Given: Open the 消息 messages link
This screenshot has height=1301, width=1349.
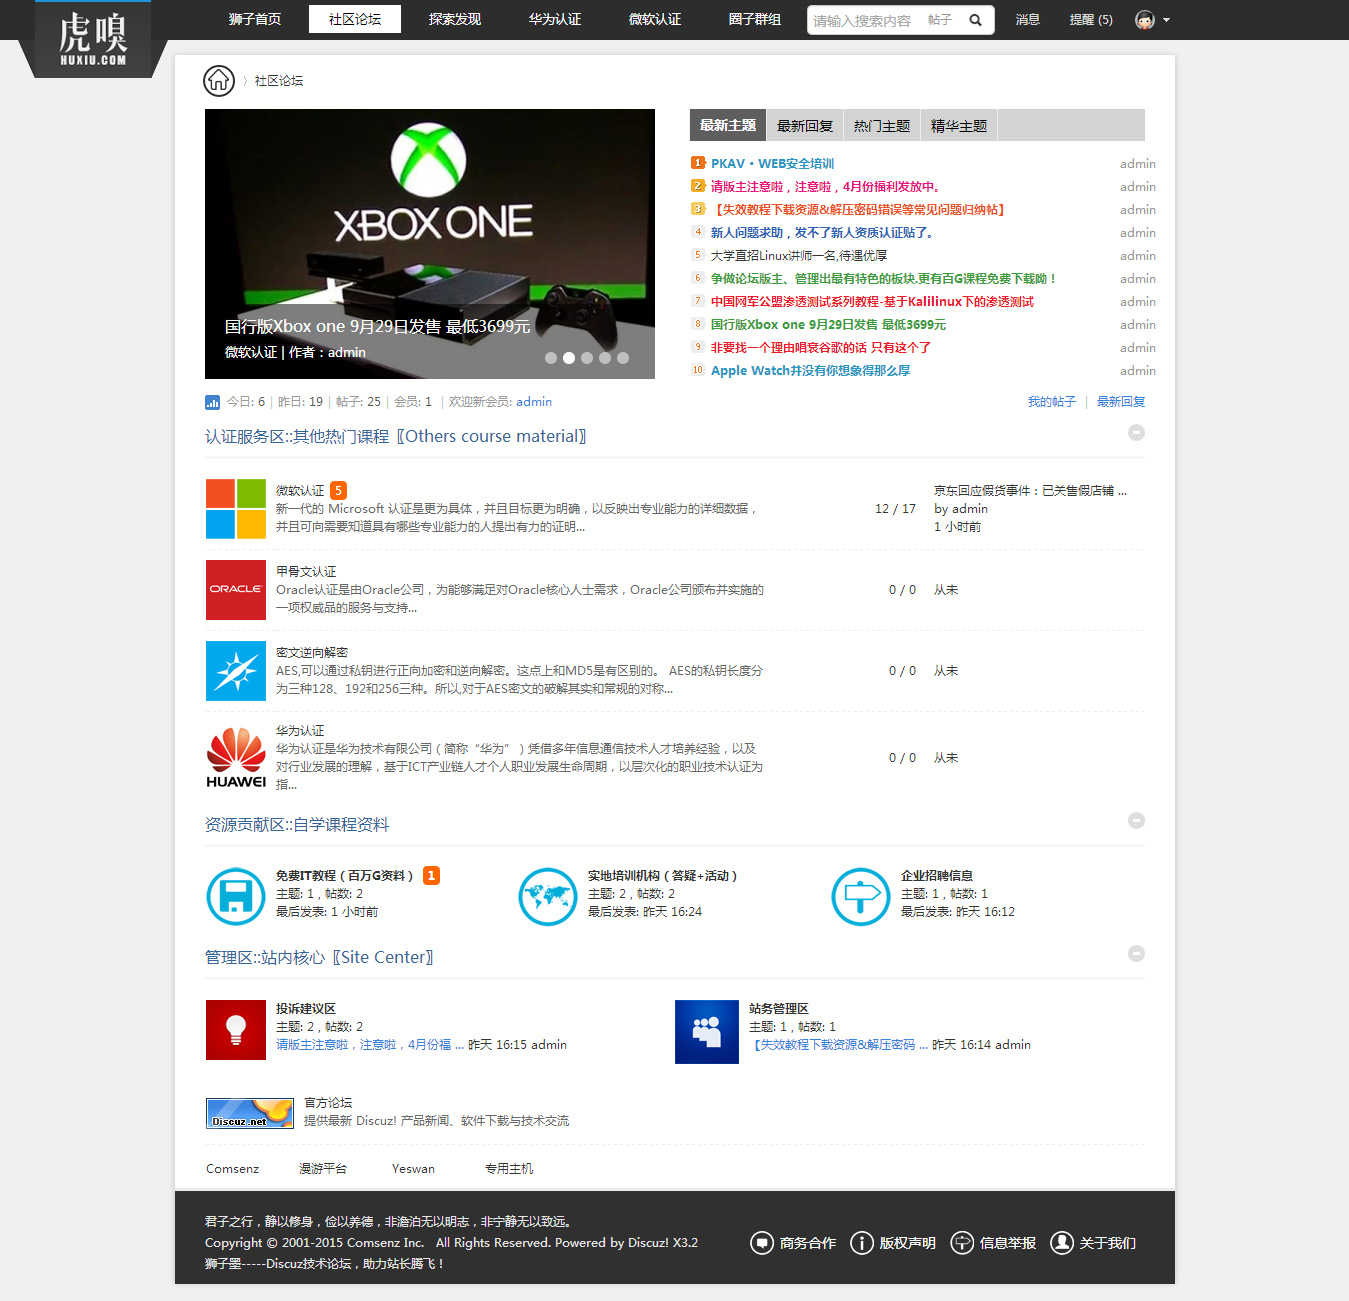Looking at the screenshot, I should coord(1028,20).
